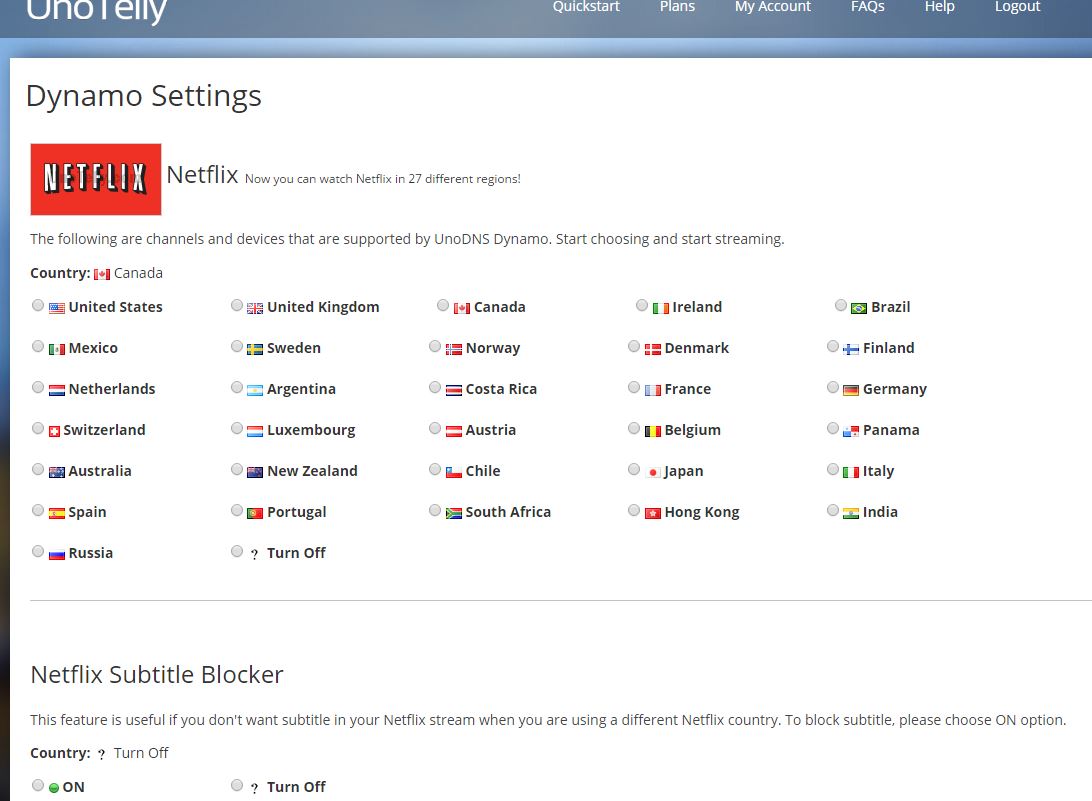Open the My Account menu item

772,6
